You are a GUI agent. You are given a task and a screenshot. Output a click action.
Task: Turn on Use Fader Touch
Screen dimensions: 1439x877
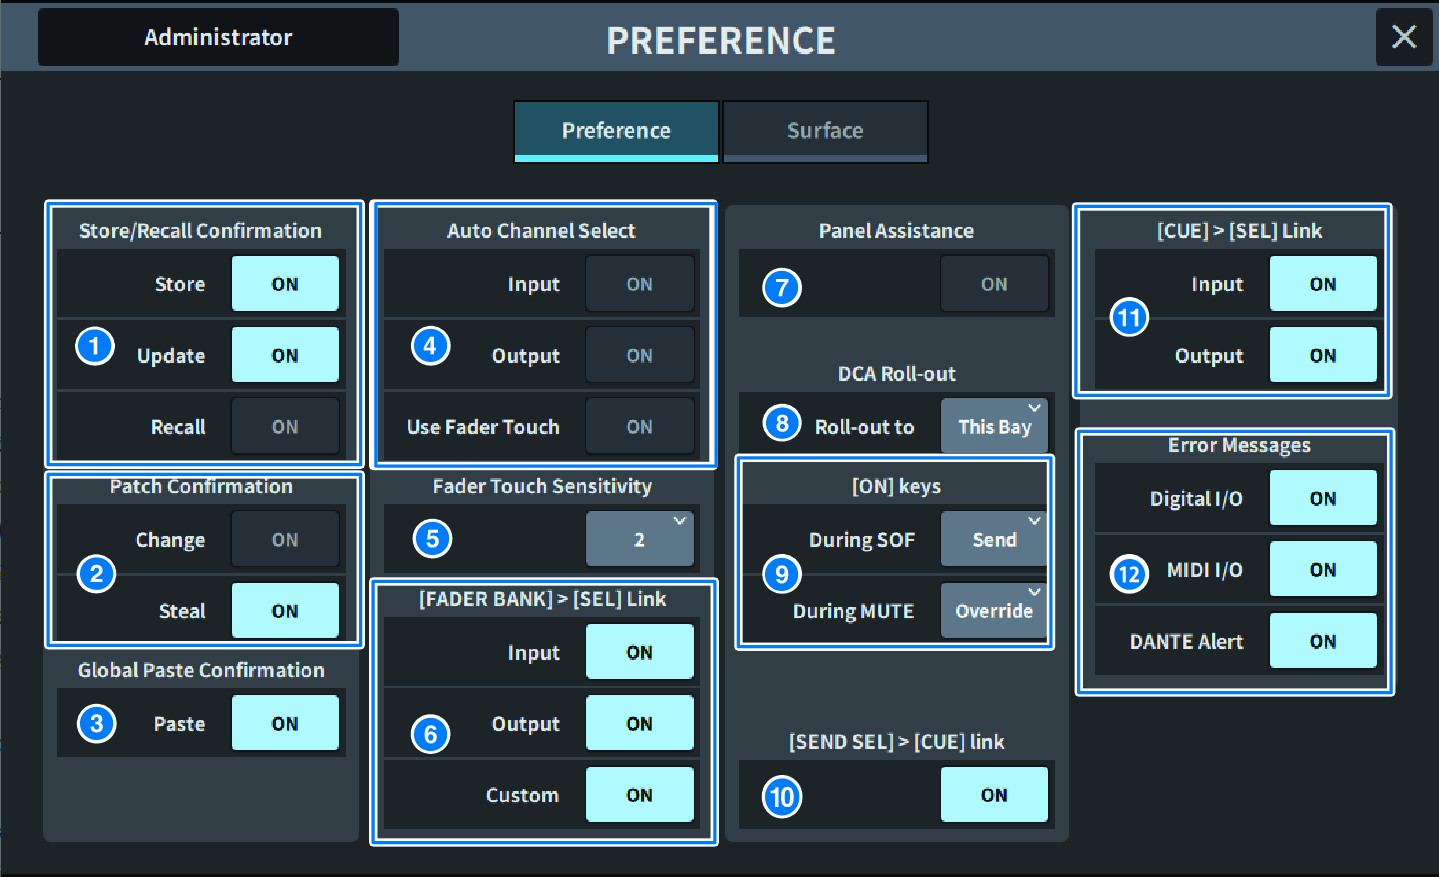pos(639,427)
